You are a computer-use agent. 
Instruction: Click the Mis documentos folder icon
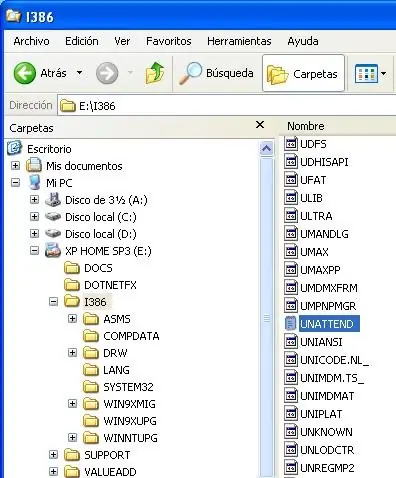[34, 165]
